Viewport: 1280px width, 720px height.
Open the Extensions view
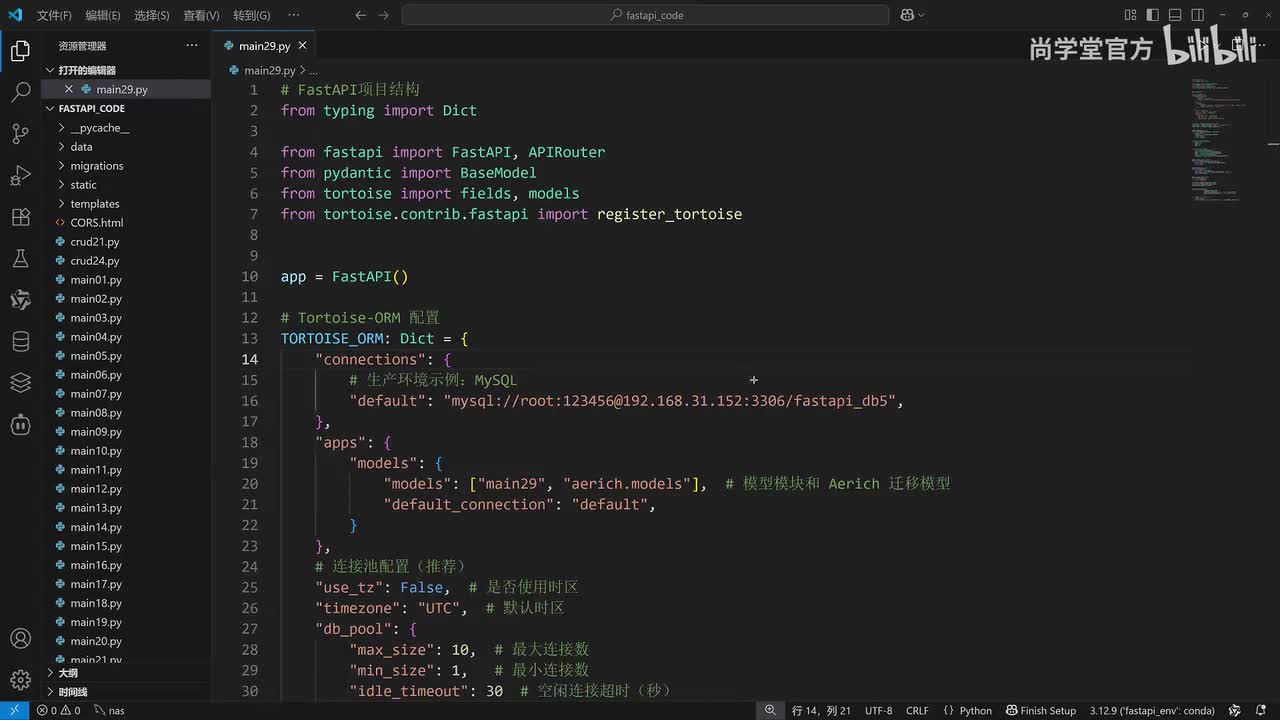click(20, 217)
